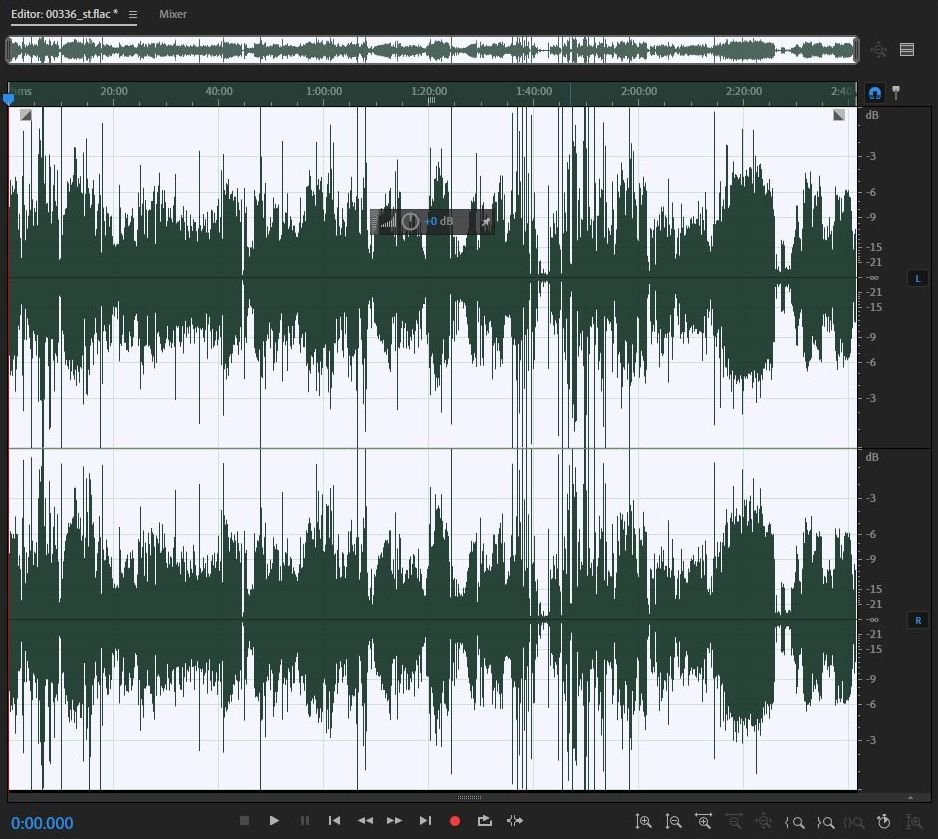Open the Editor panel menu icon
This screenshot has width=938, height=839.
(x=133, y=15)
